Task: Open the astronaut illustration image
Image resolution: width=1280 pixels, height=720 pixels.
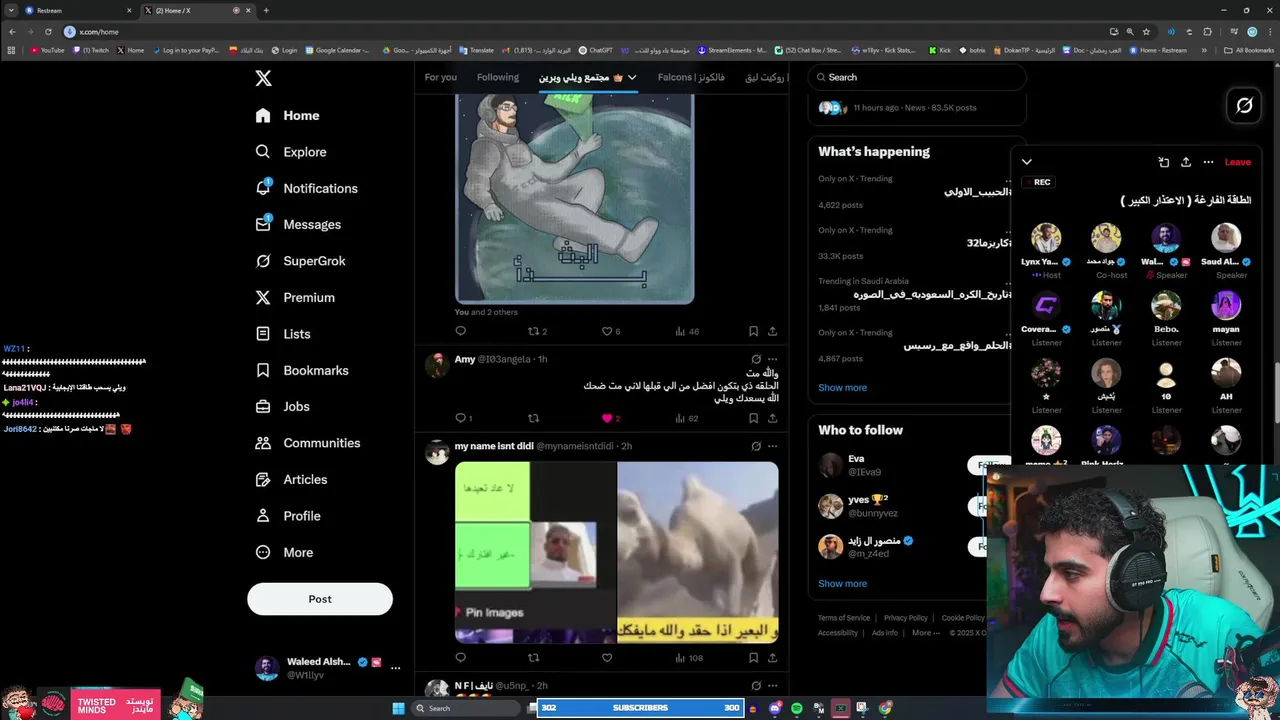Action: click(x=575, y=199)
